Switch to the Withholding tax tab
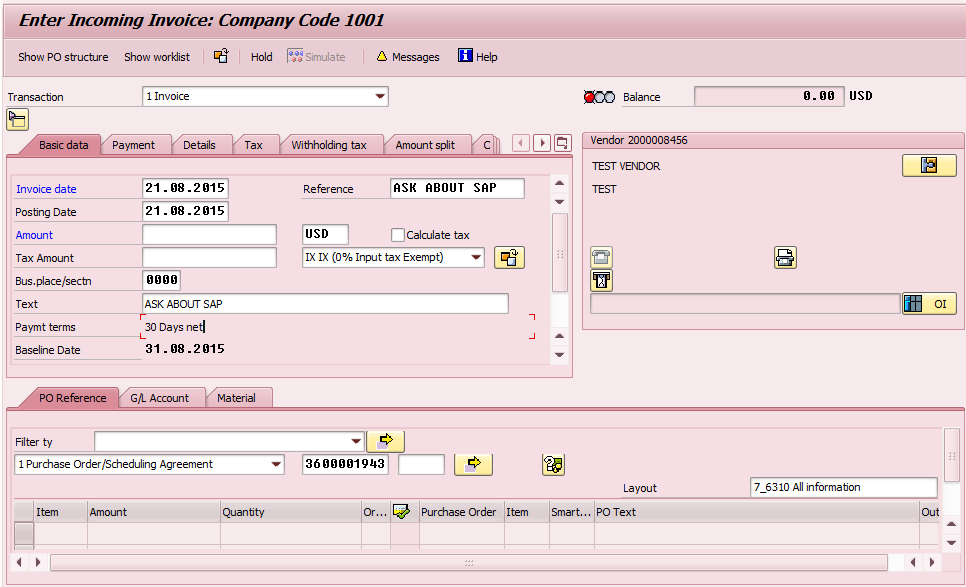The image size is (966, 587). point(332,144)
